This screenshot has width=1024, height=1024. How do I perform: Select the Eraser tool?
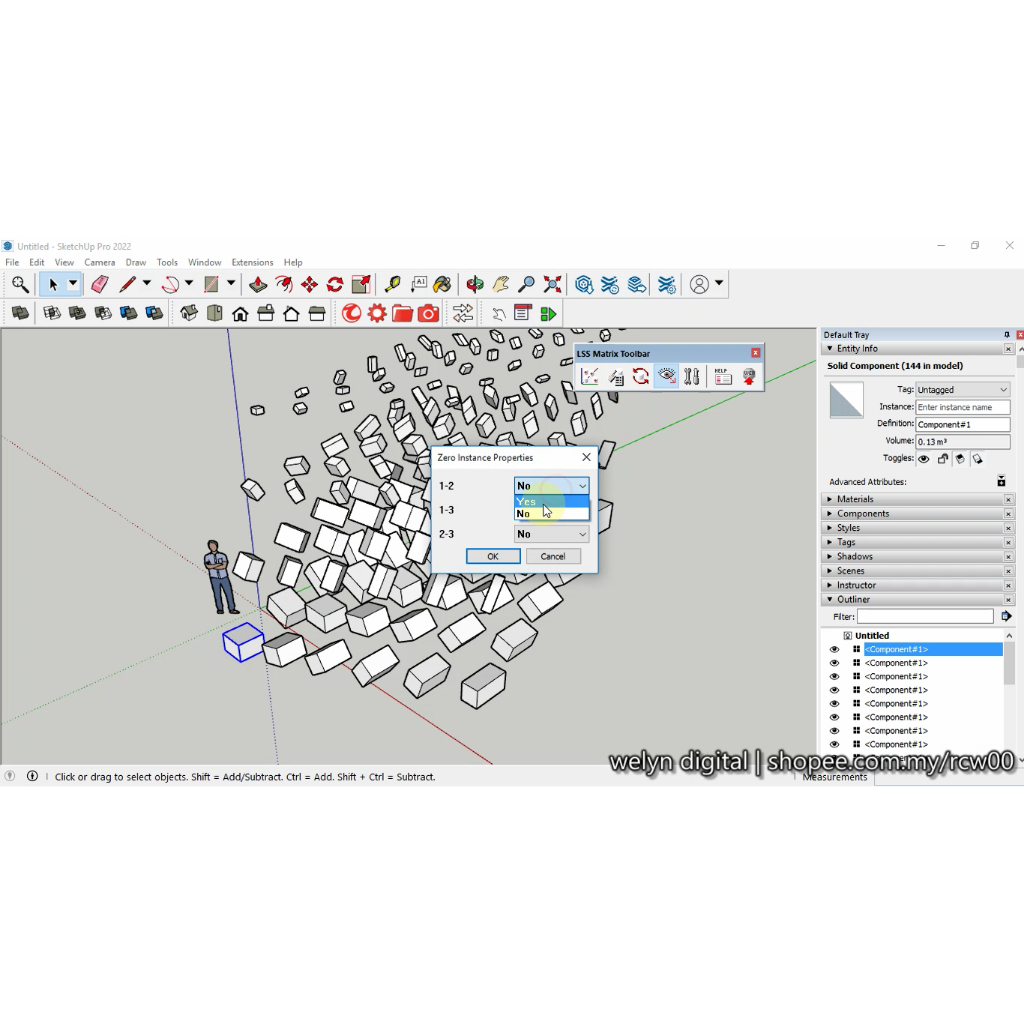point(99,285)
